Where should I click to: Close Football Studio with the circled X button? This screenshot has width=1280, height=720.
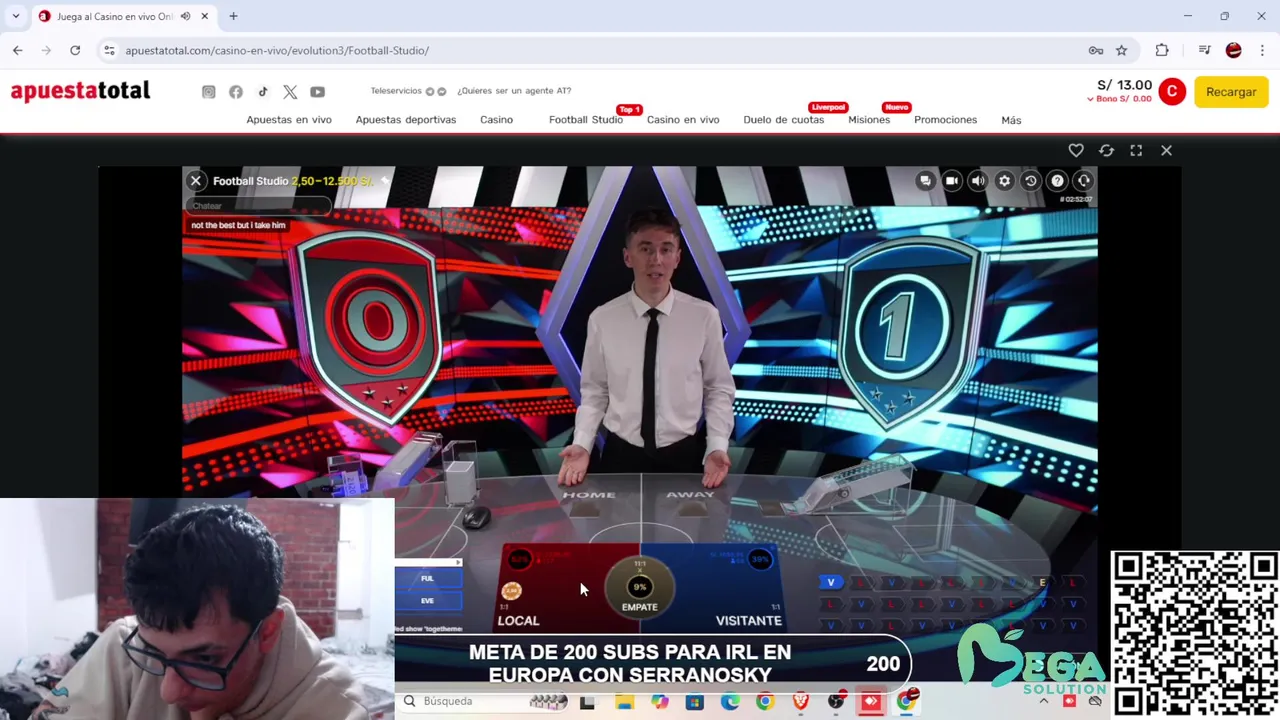196,181
